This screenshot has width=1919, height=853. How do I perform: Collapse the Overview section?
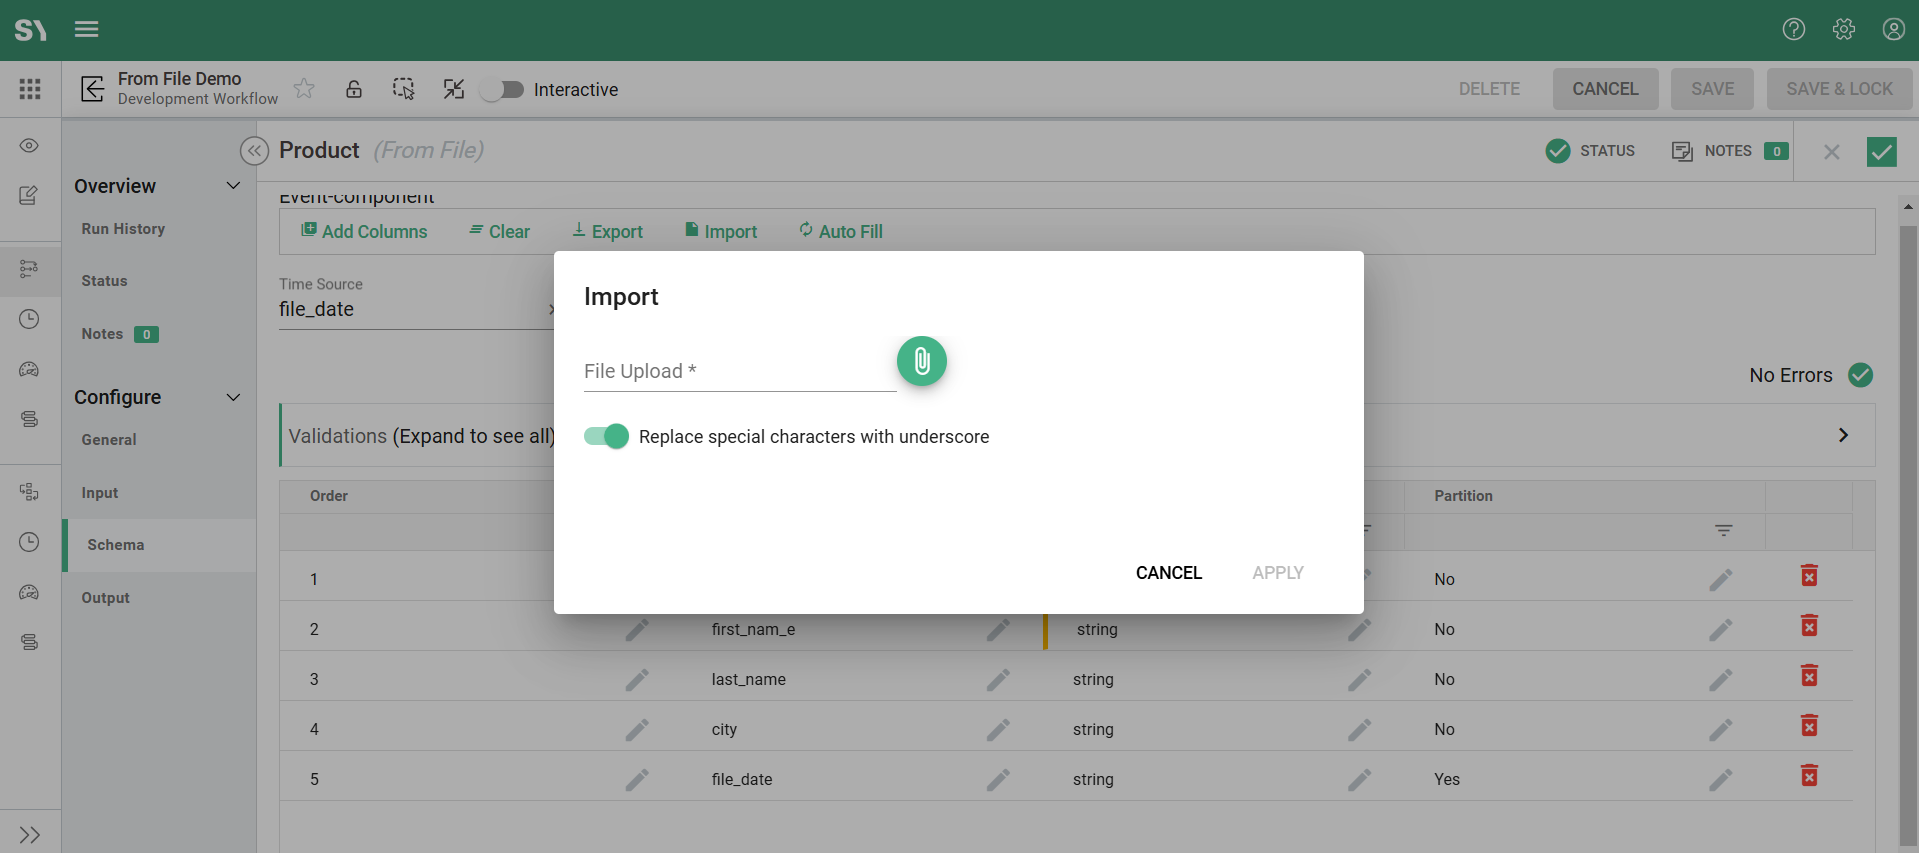pos(233,186)
